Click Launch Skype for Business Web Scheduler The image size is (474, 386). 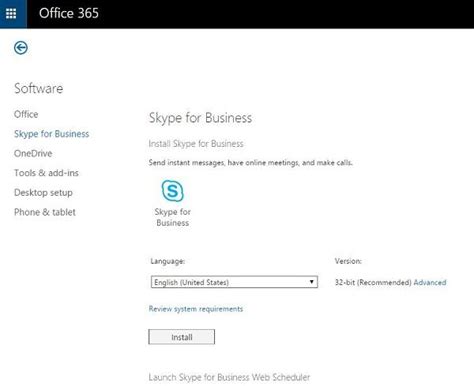pos(229,377)
